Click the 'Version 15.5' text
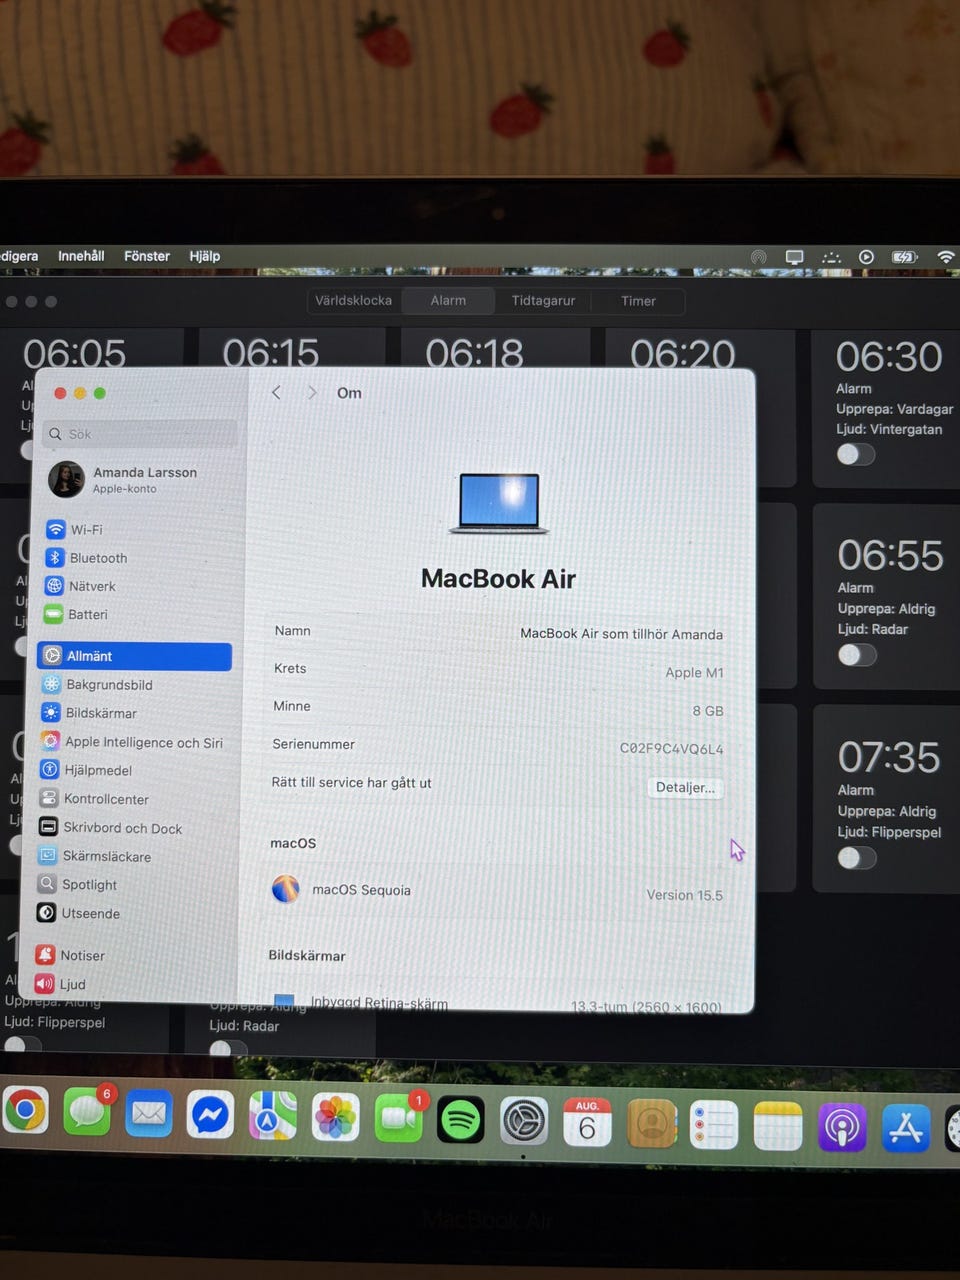The image size is (960, 1280). 684,895
